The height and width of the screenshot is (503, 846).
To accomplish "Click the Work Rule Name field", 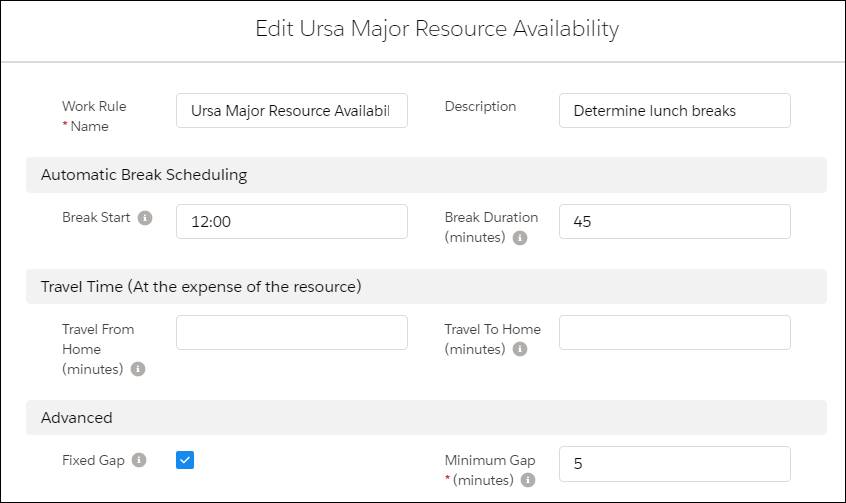I will point(292,111).
